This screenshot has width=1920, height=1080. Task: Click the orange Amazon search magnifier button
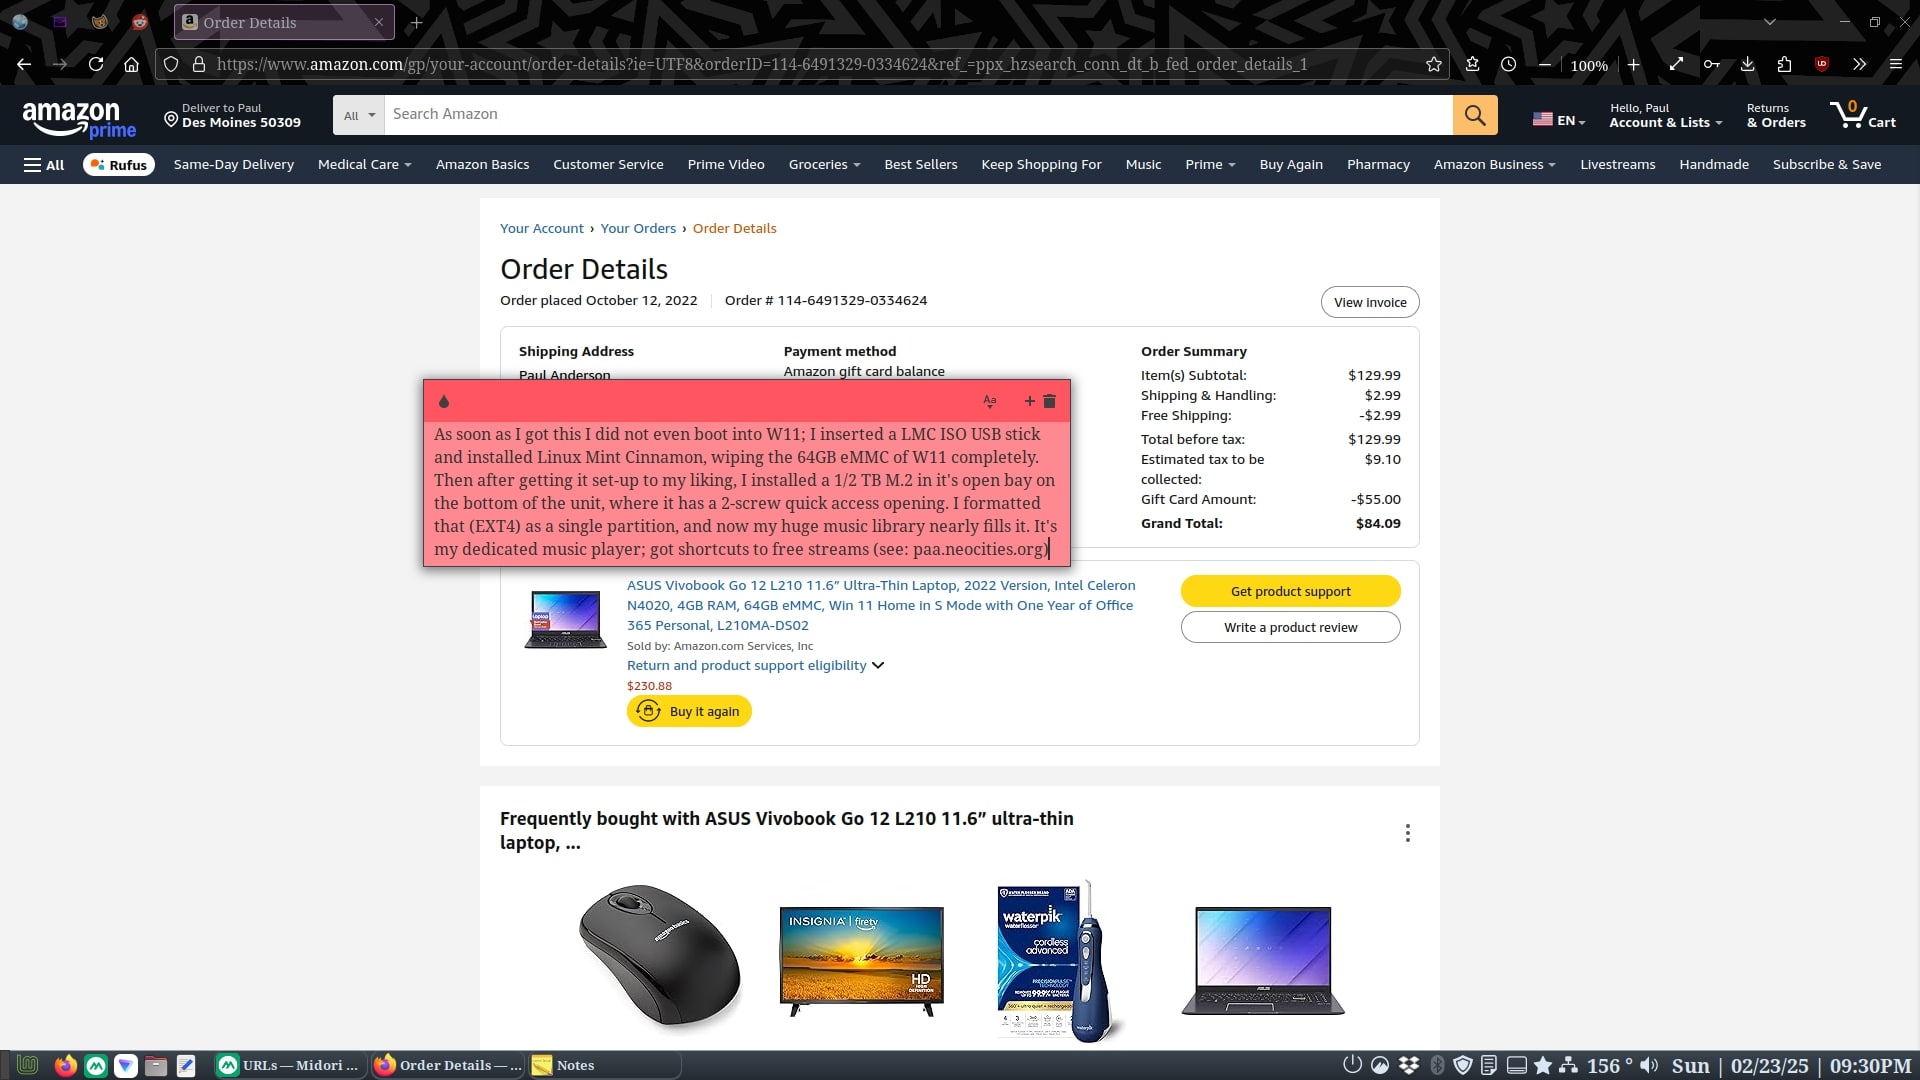(x=1475, y=115)
